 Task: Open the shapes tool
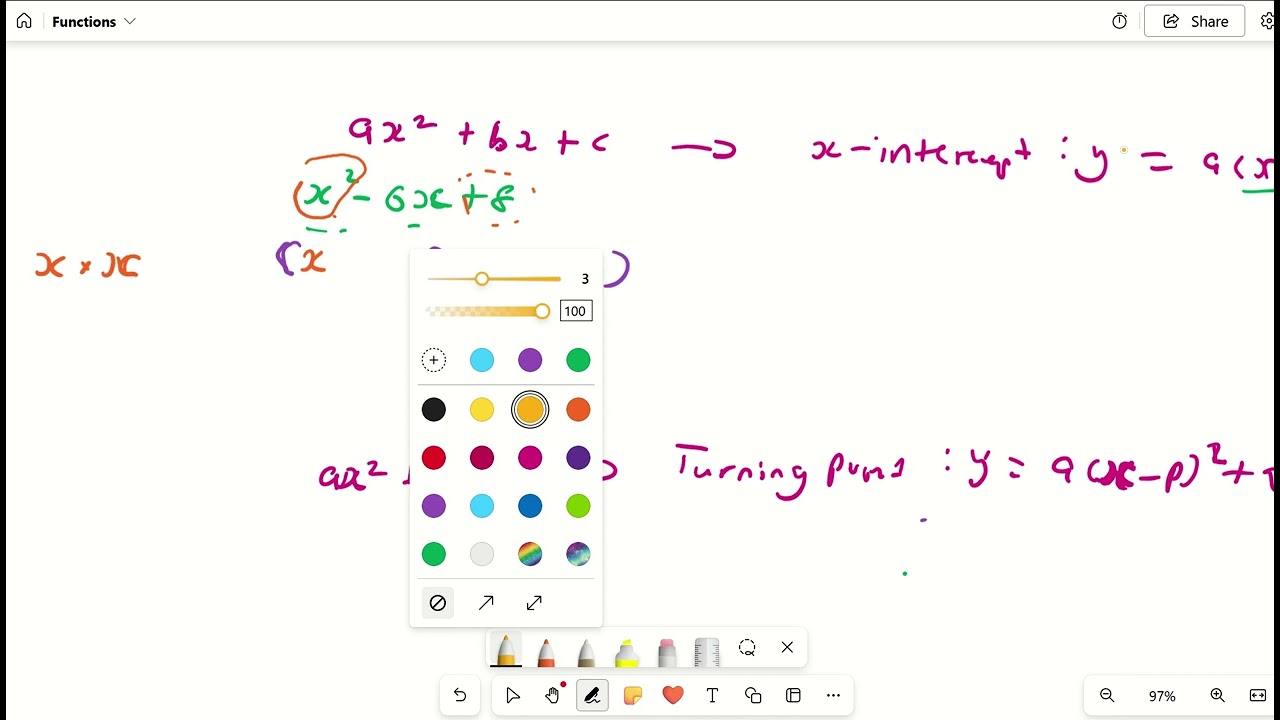[x=753, y=695]
